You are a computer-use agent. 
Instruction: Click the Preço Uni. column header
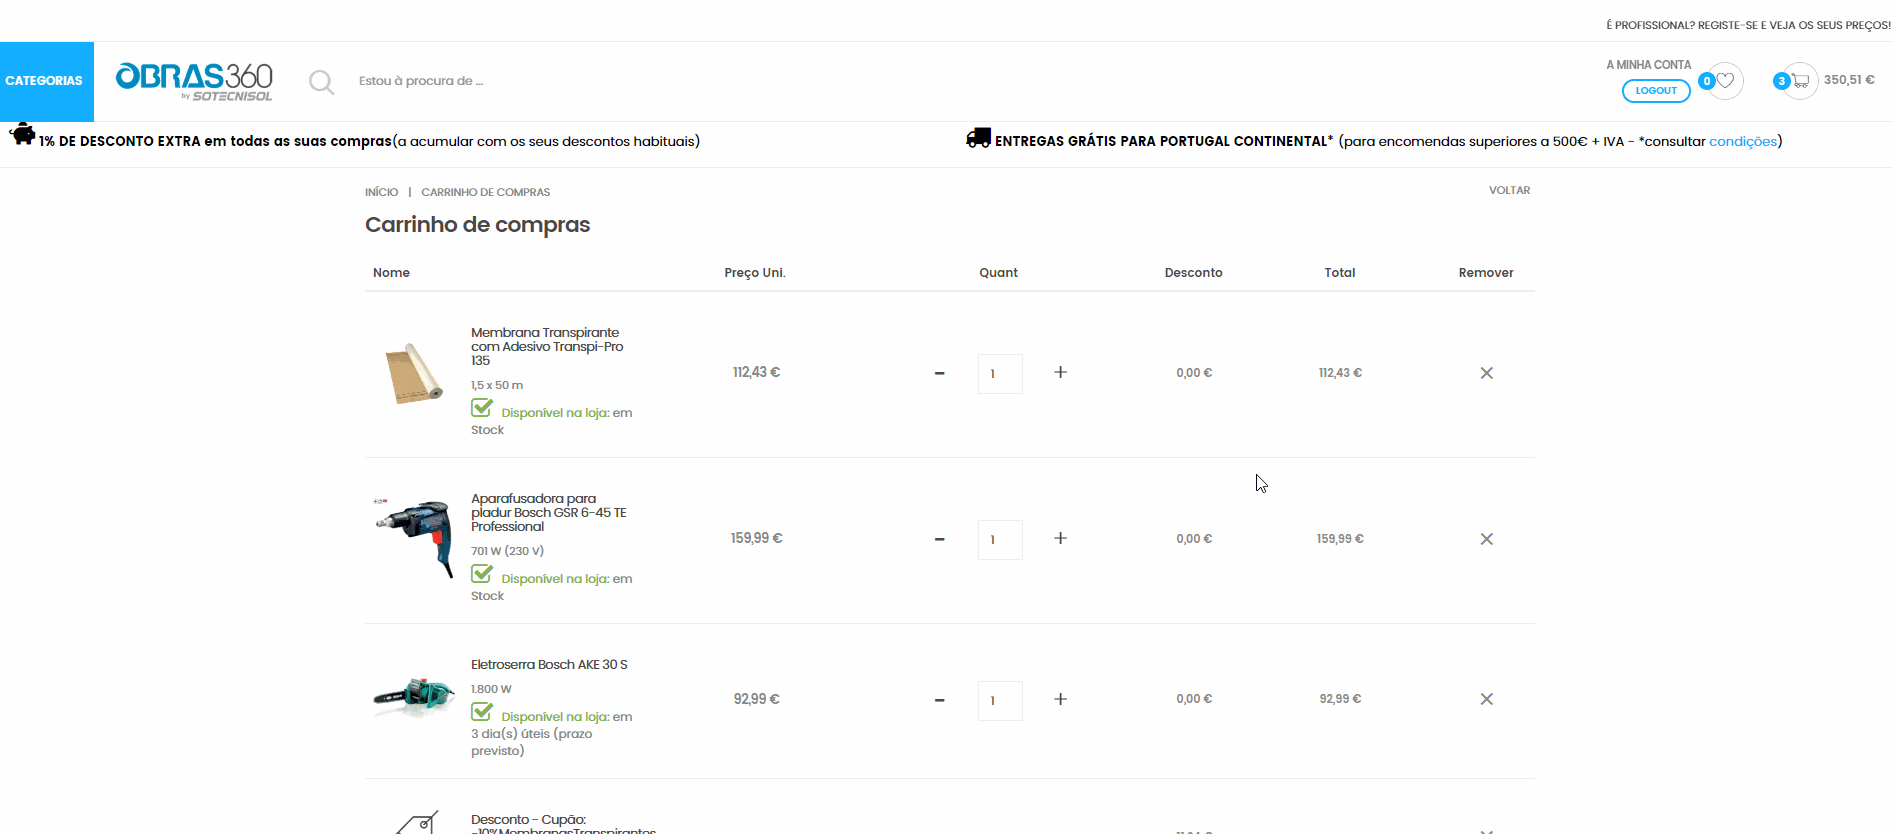[x=755, y=273]
